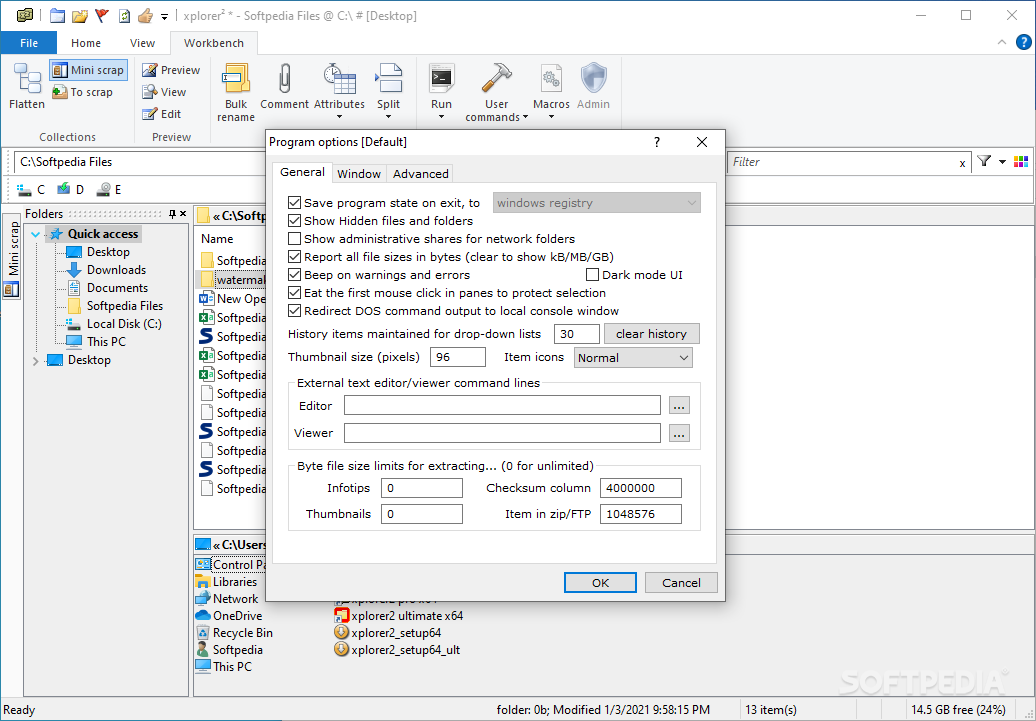Click the User commands hammer icon
Screen dimensions: 1036x721
497,79
